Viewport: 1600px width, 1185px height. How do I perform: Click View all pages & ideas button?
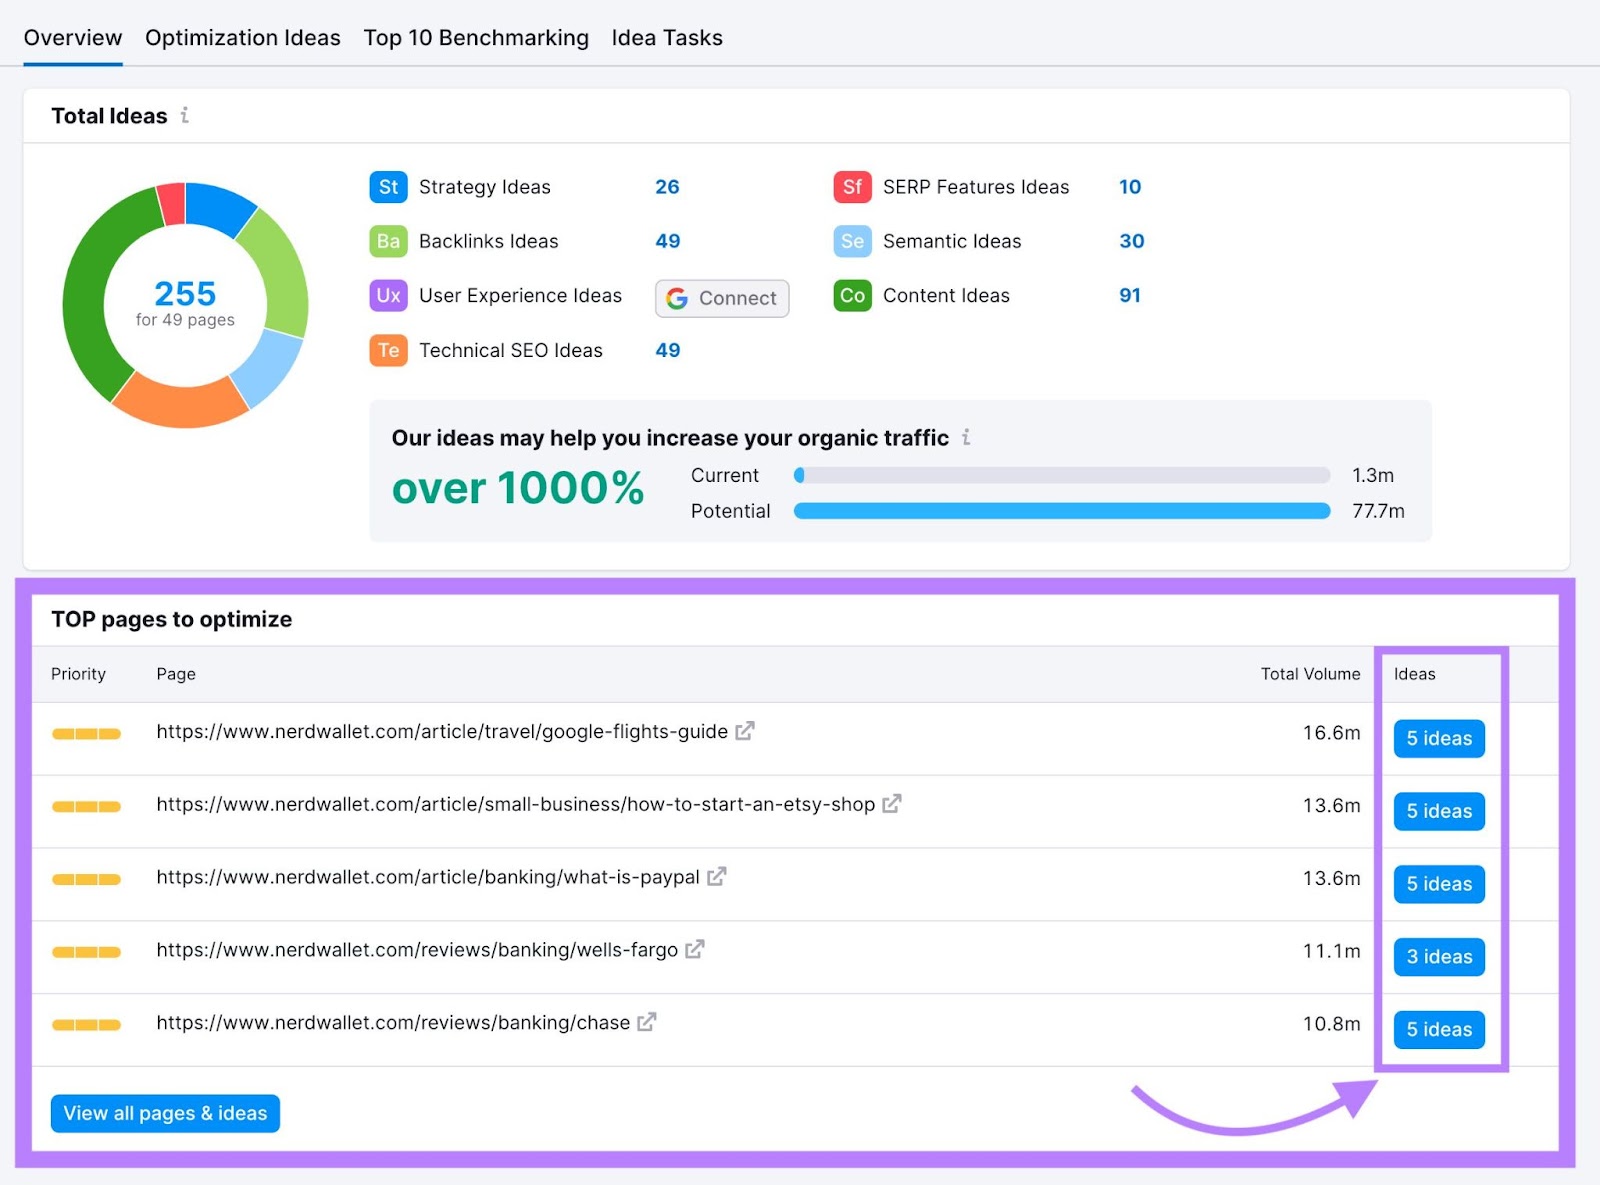(x=165, y=1113)
